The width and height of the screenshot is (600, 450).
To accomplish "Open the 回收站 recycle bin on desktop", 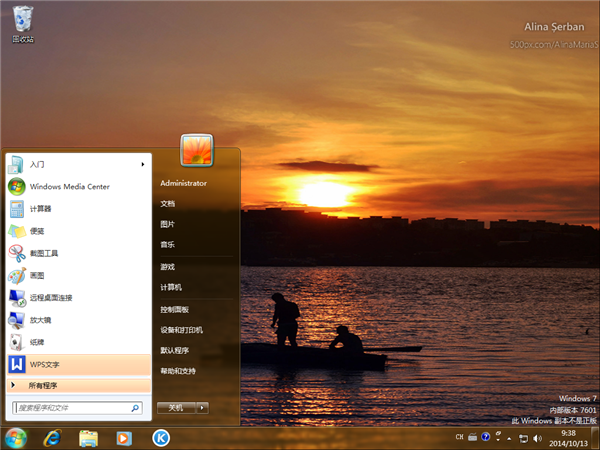I will 22,22.
